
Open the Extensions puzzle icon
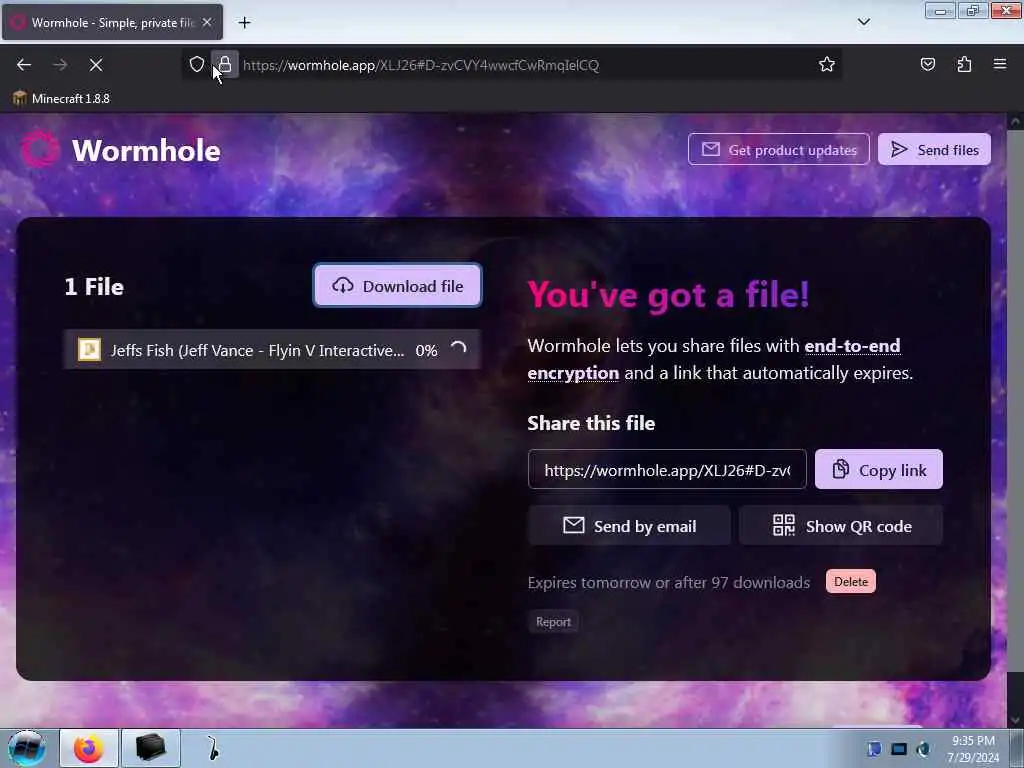click(964, 64)
